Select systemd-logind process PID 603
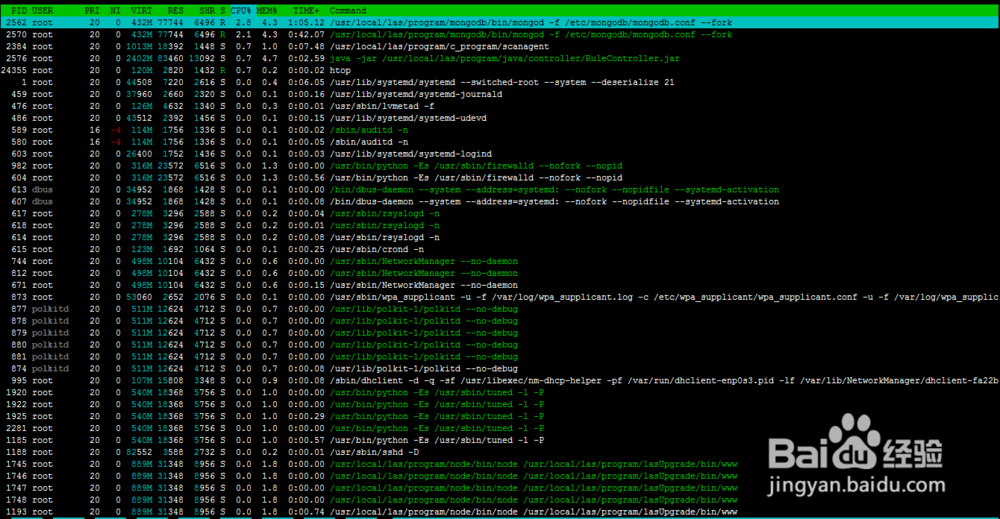The image size is (1000, 519). pyautogui.click(x=500, y=154)
